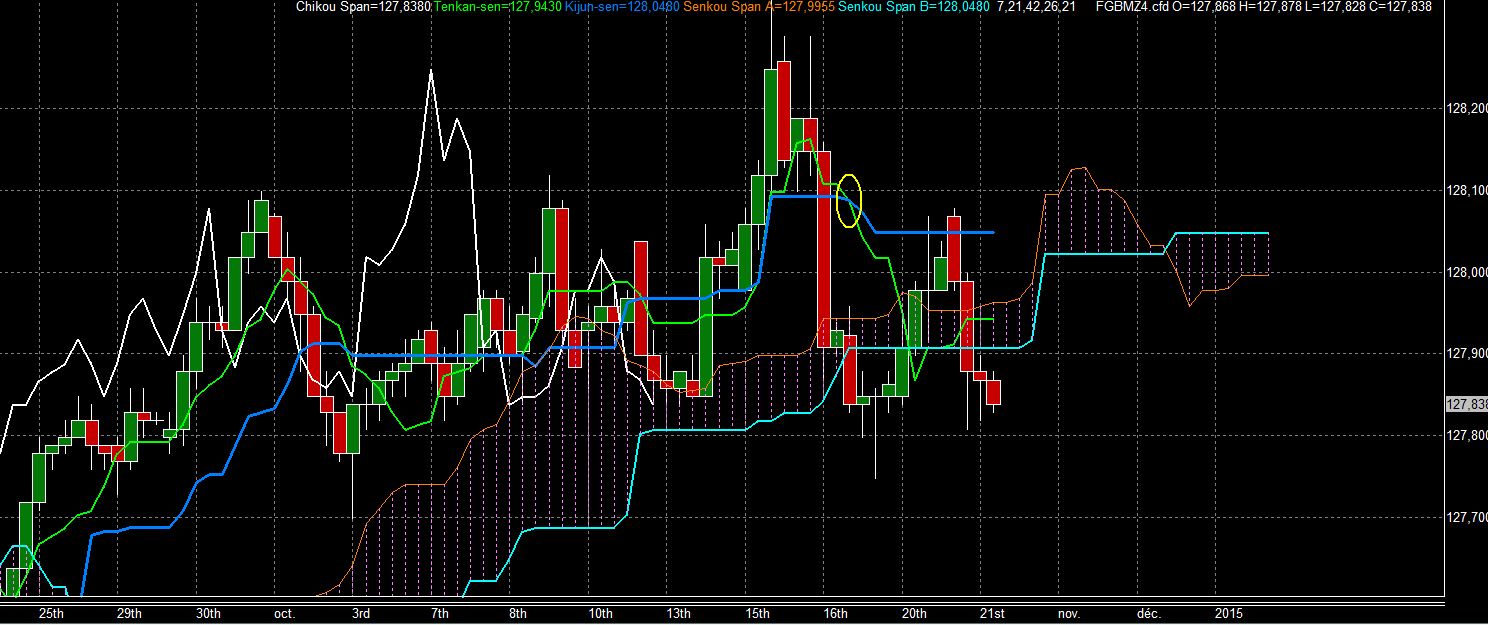
Task: Click the 128,100 price axis label
Action: click(1467, 190)
